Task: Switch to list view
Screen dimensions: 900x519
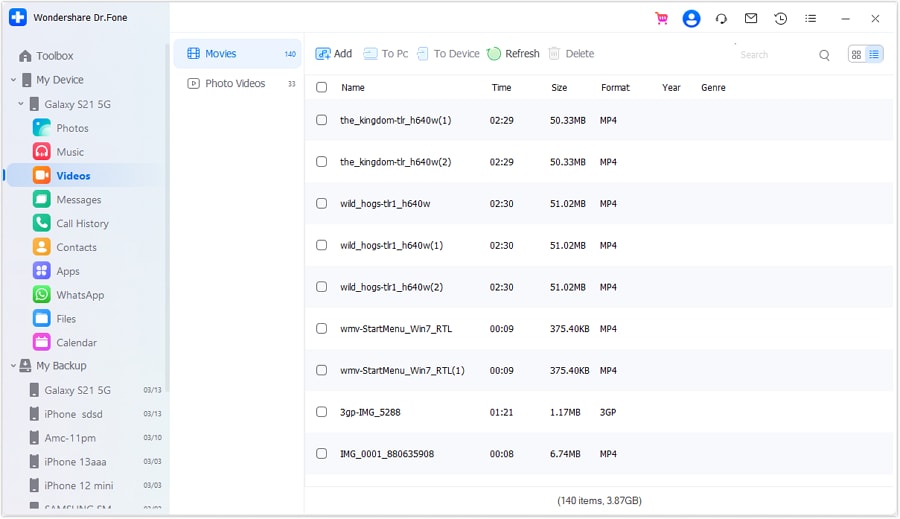Action: pyautogui.click(x=874, y=55)
